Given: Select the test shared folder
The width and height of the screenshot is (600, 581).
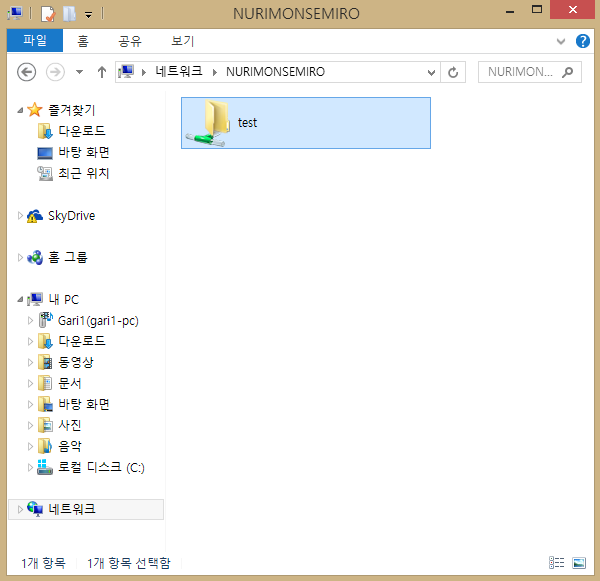Looking at the screenshot, I should [306, 123].
